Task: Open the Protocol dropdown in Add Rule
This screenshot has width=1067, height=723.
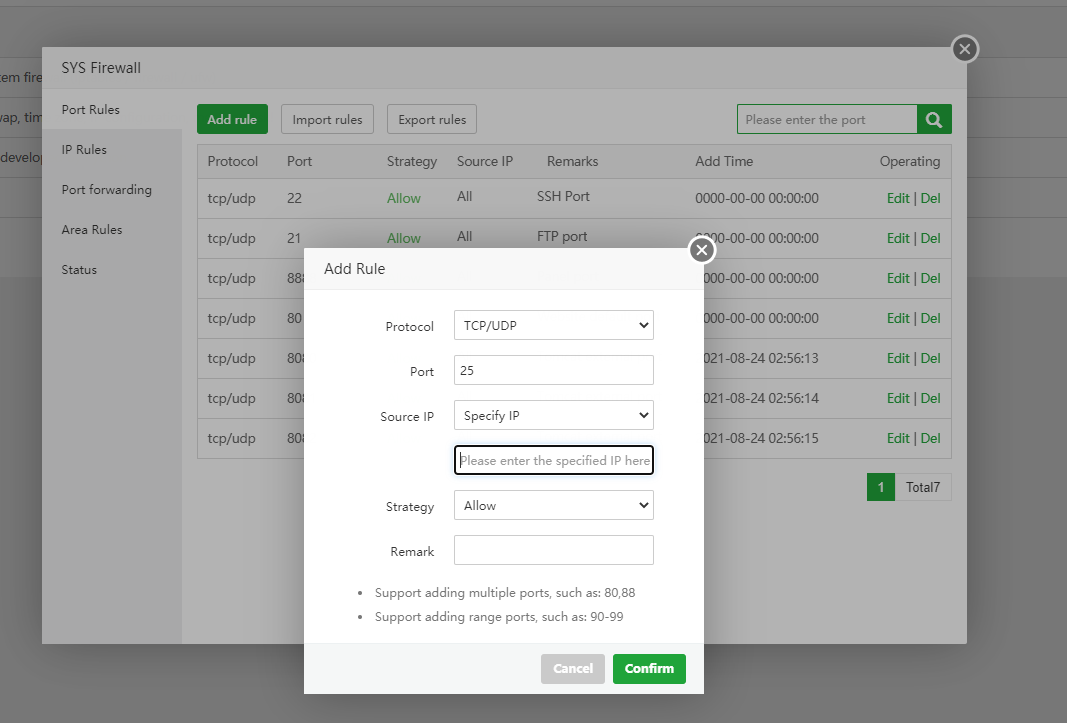Action: [x=553, y=325]
